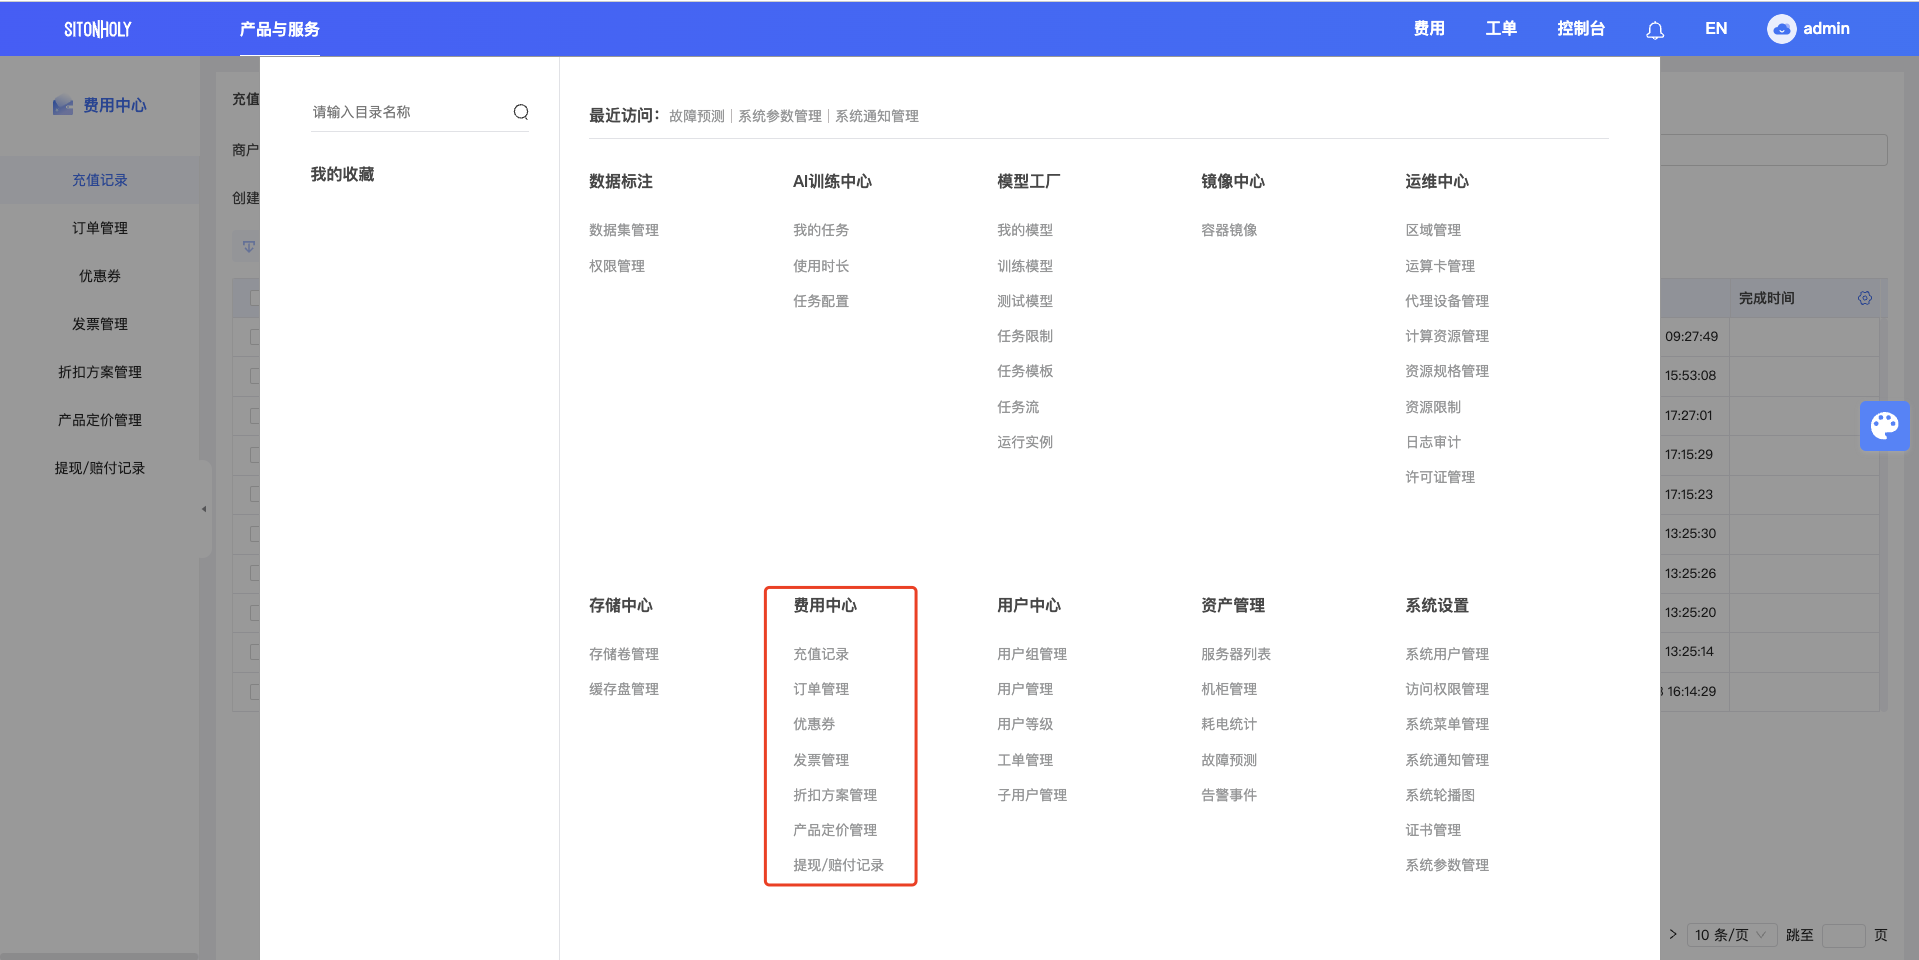
Task: Open 系统用户管理 under 系统设置
Action: [x=1447, y=654]
